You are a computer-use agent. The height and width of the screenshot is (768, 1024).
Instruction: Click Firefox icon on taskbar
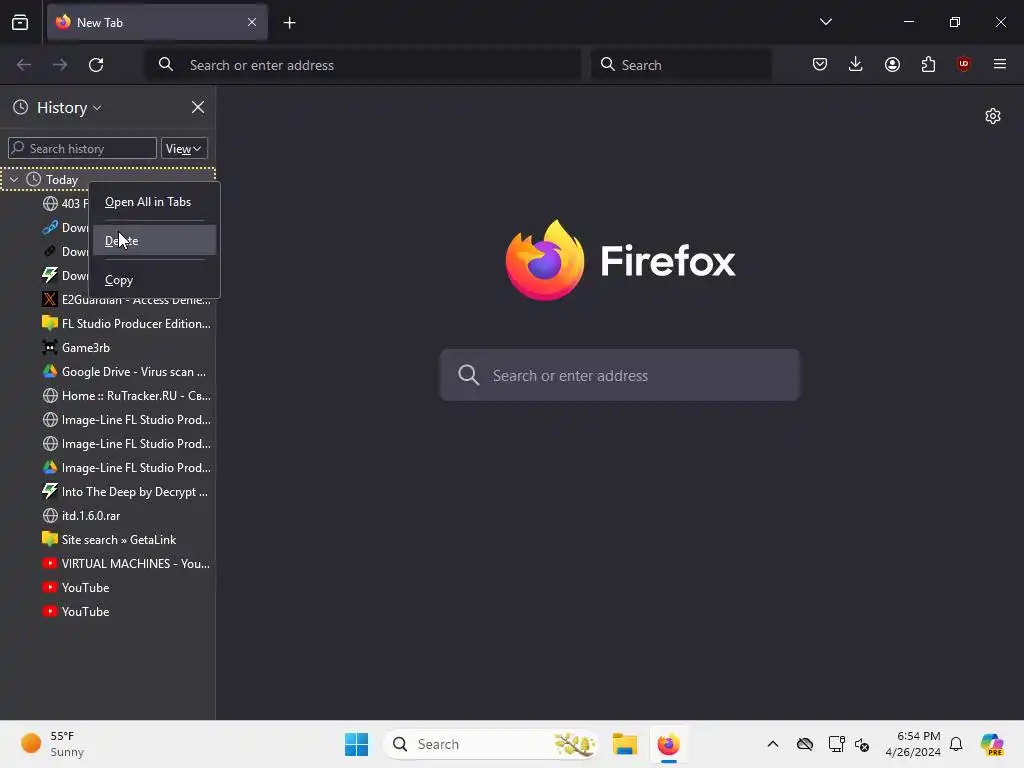click(x=668, y=744)
